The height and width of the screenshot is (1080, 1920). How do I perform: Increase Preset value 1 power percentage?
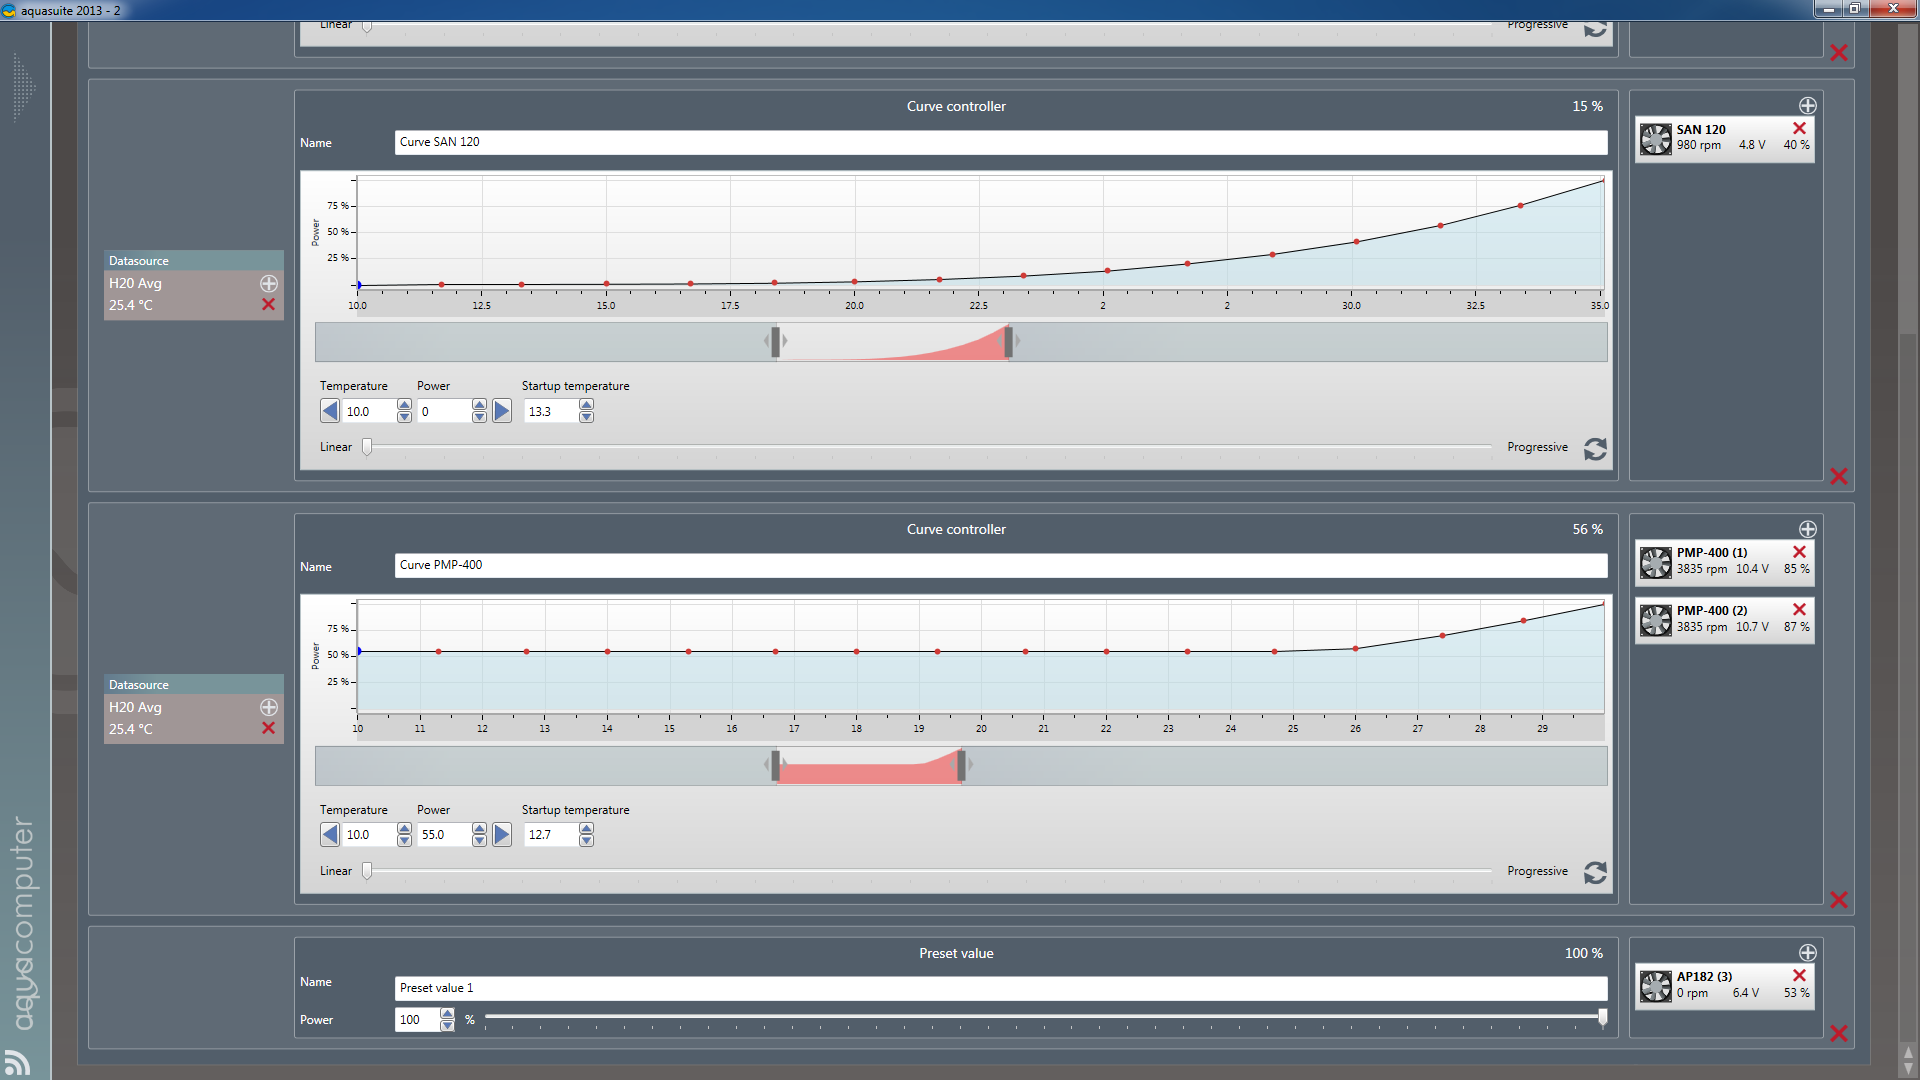click(447, 1014)
